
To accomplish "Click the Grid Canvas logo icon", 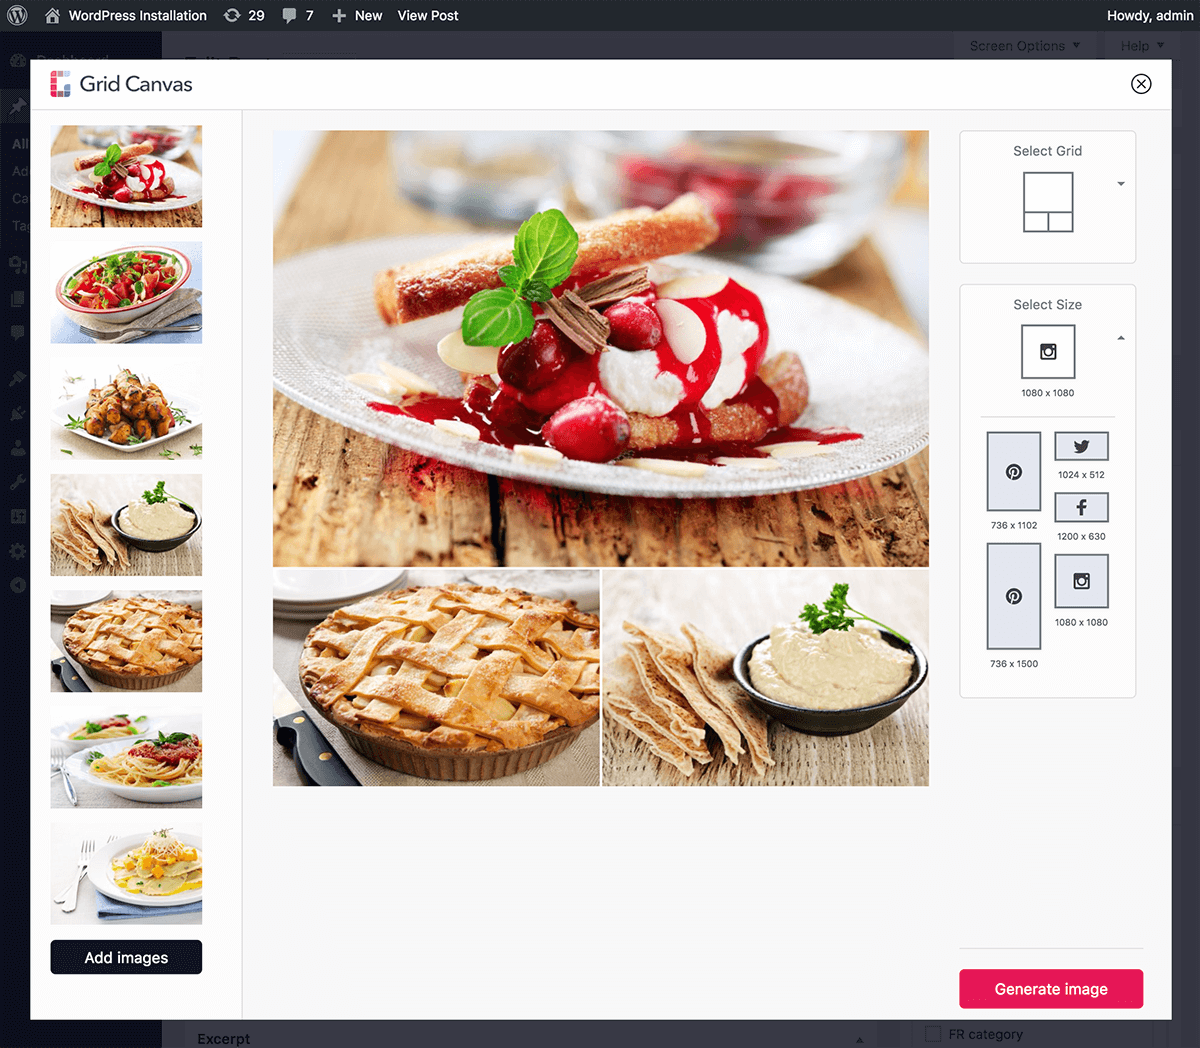I will pos(60,84).
